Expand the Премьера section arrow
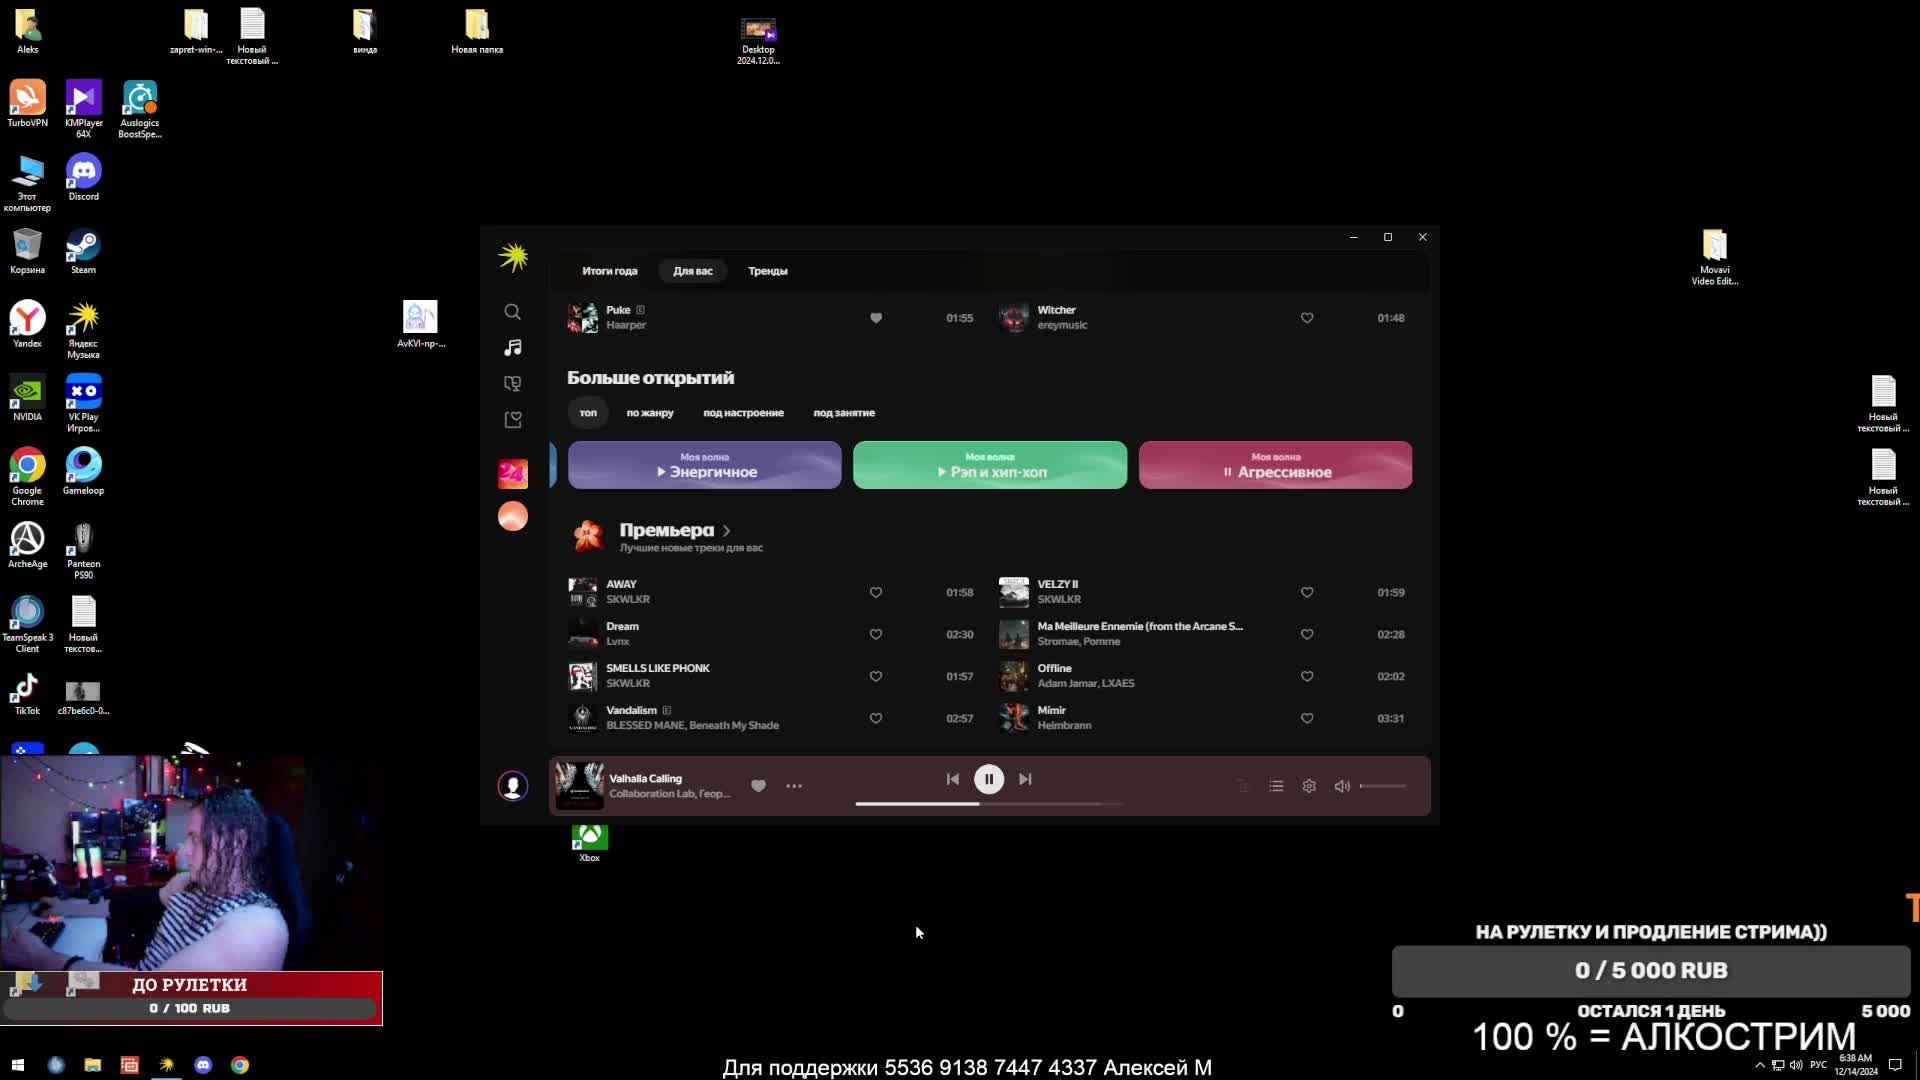Image resolution: width=1920 pixels, height=1080 pixels. (728, 530)
